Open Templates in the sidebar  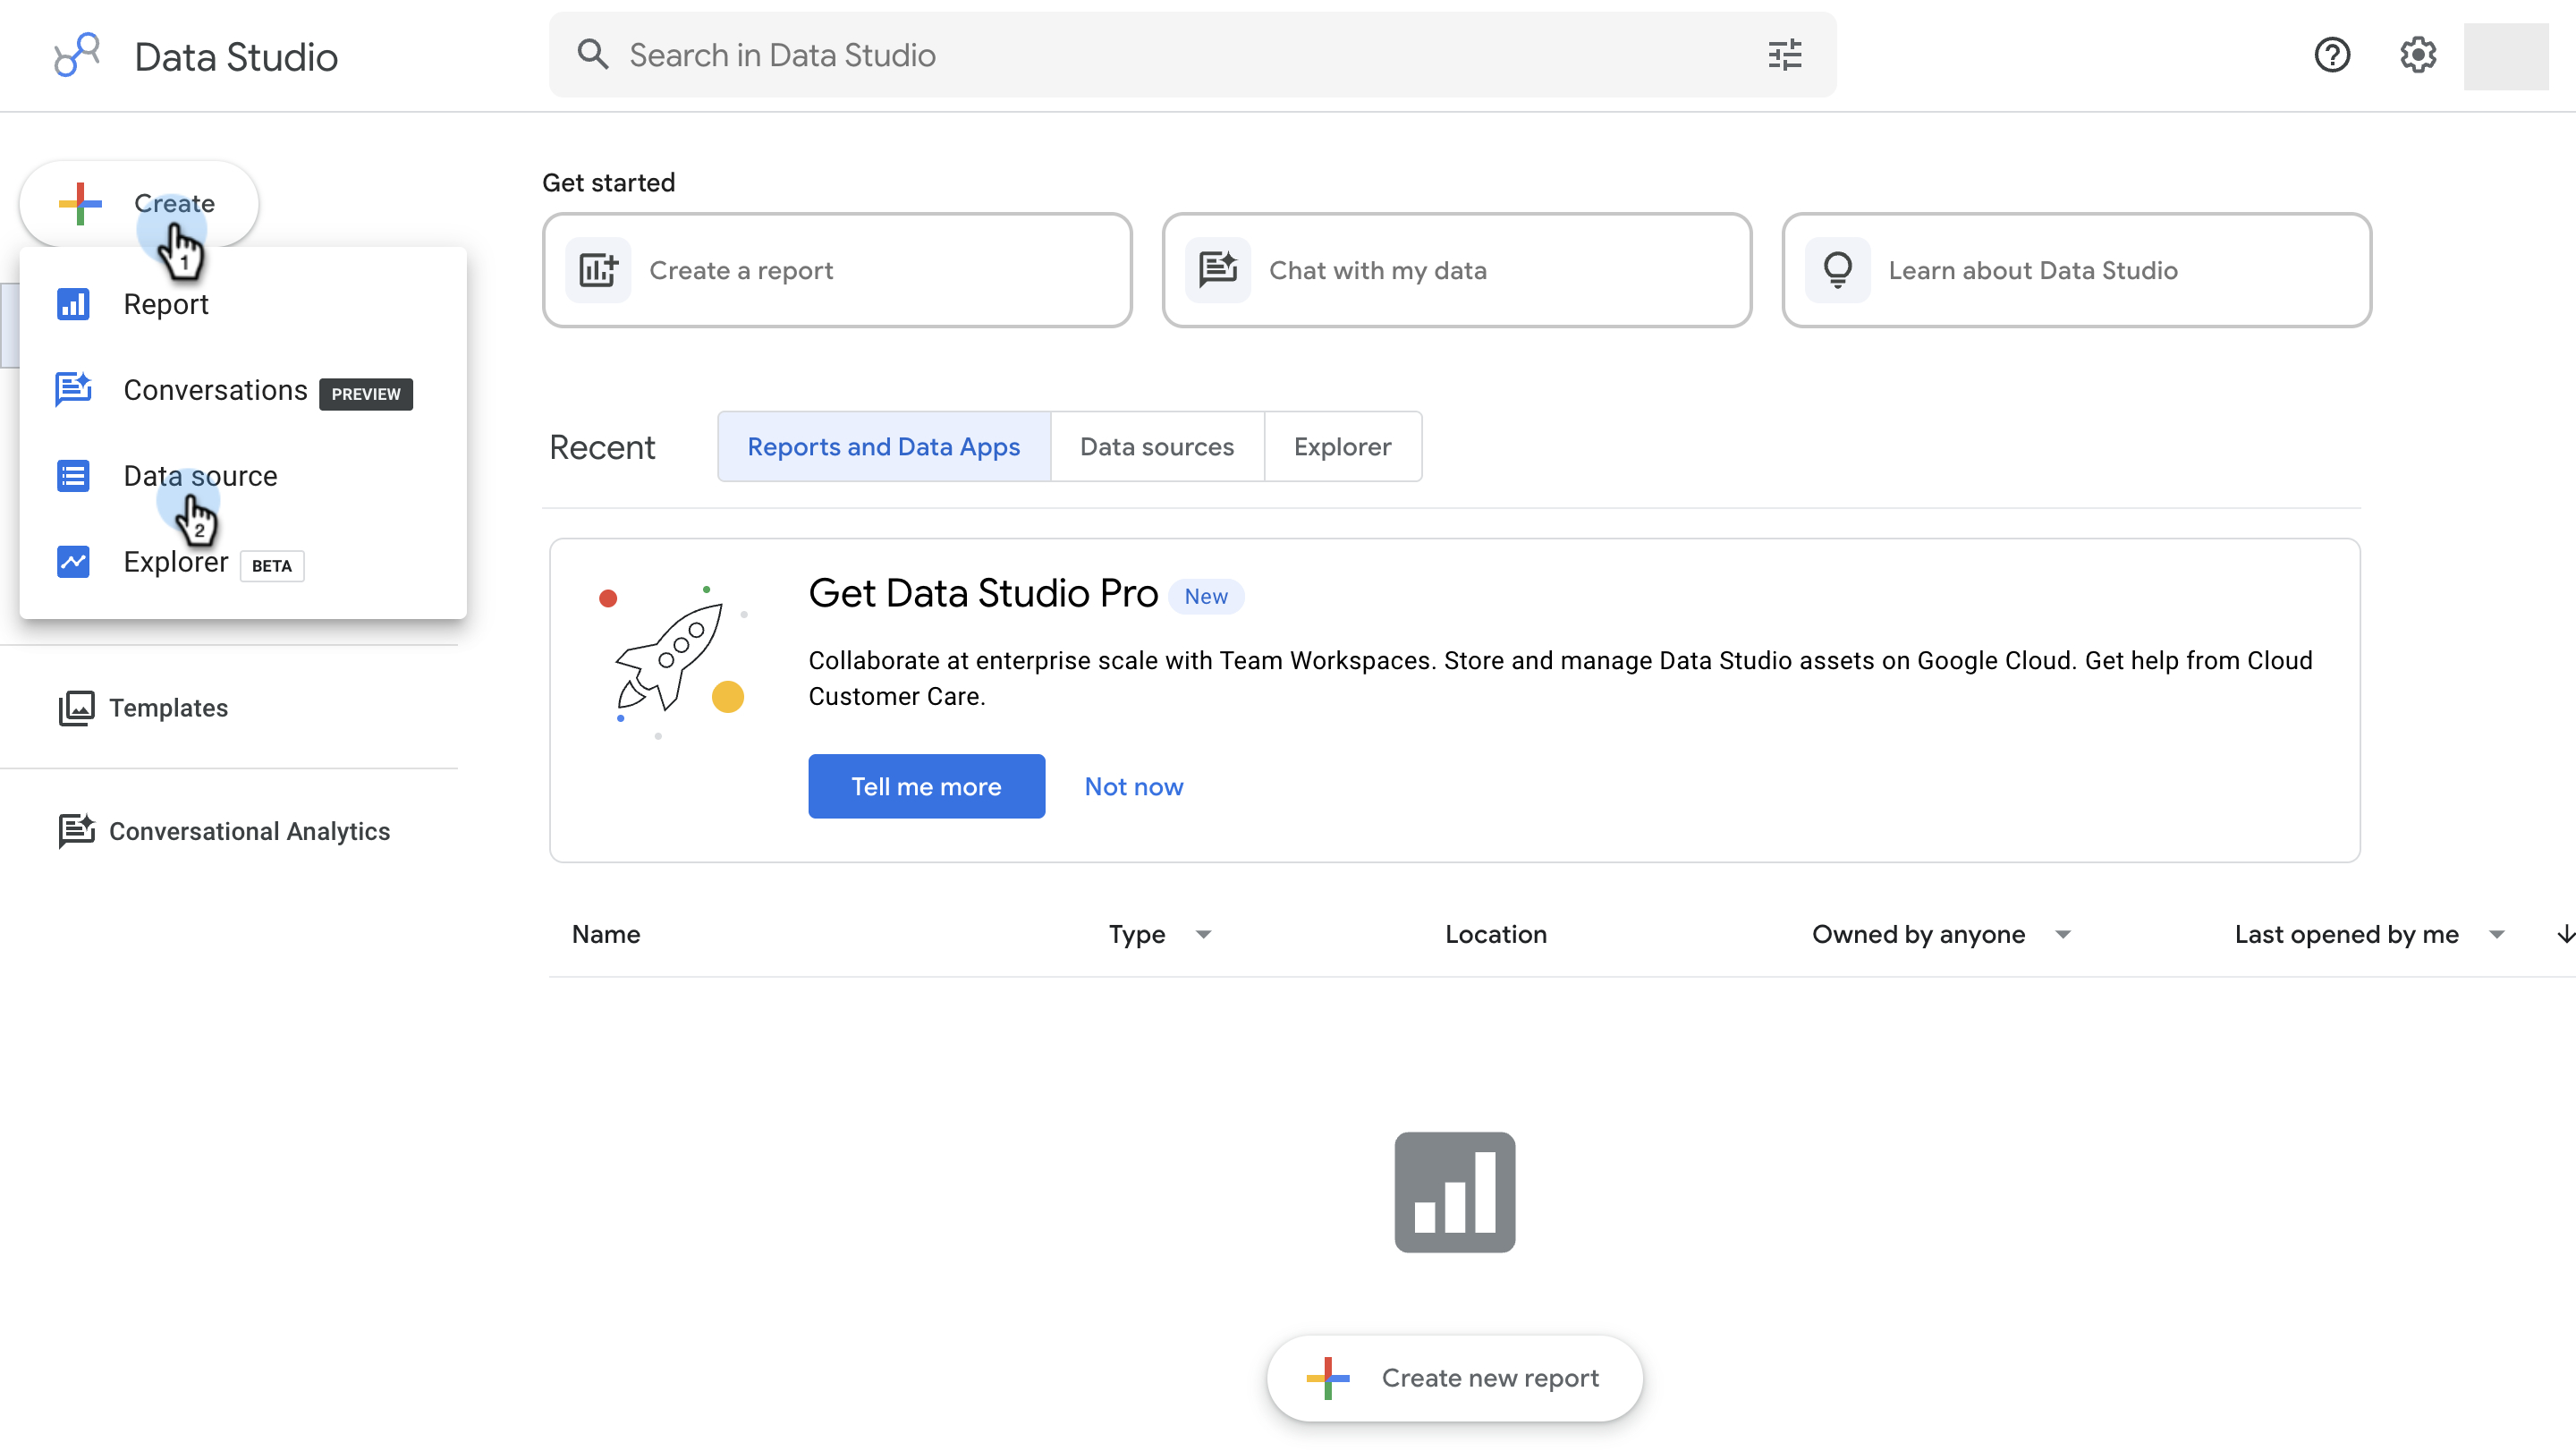tap(143, 708)
